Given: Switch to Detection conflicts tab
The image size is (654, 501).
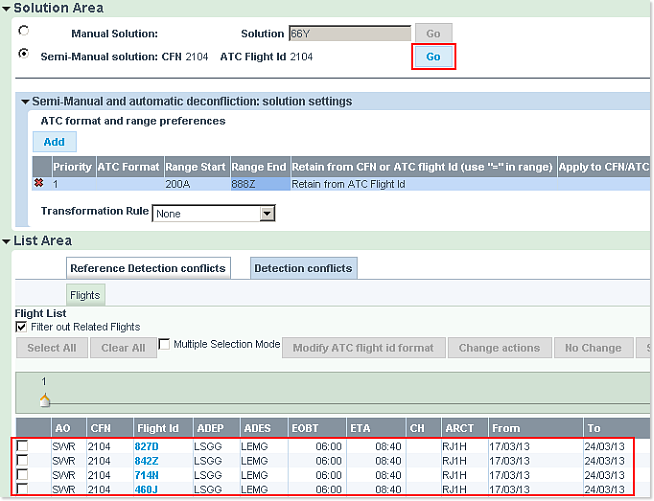Looking at the screenshot, I should [x=303, y=268].
